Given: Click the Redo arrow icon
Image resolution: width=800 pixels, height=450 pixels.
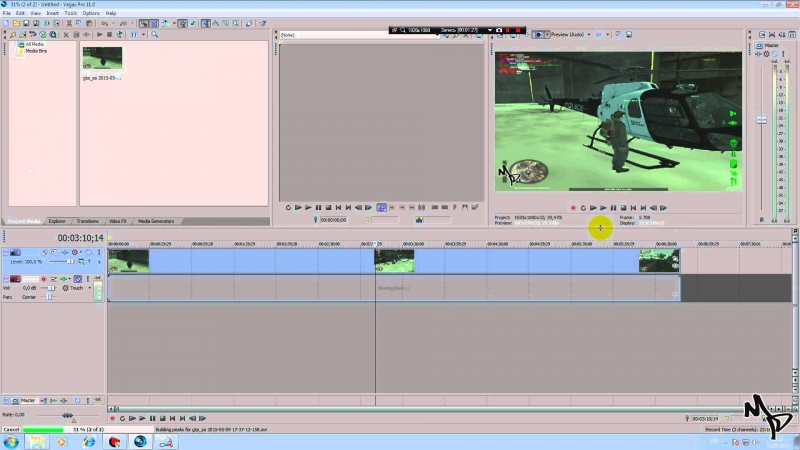Looking at the screenshot, I should click(x=123, y=23).
